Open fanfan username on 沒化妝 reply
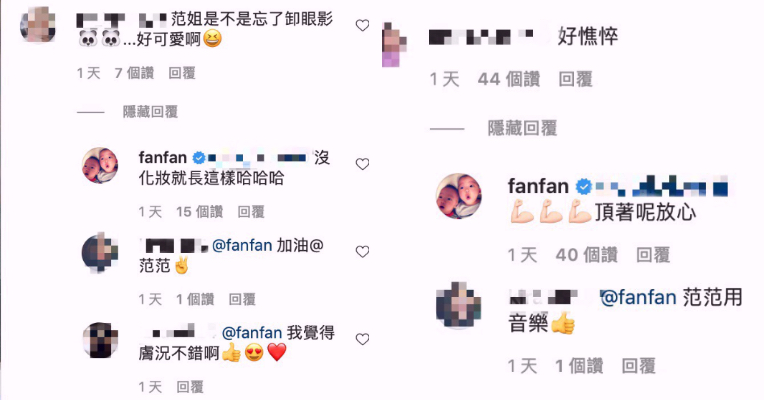Viewport: 764px width, 400px height. (x=163, y=157)
